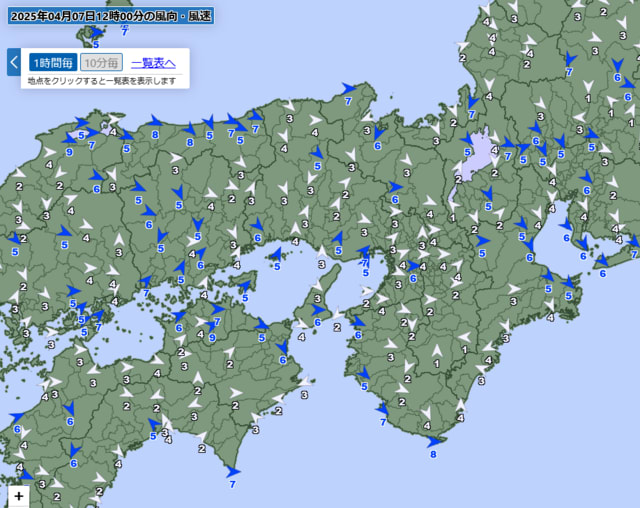Image resolution: width=640 pixels, height=508 pixels.
Task: Click the 2025年04月07日12時00分の風向・風速 title banner
Action: (111, 16)
